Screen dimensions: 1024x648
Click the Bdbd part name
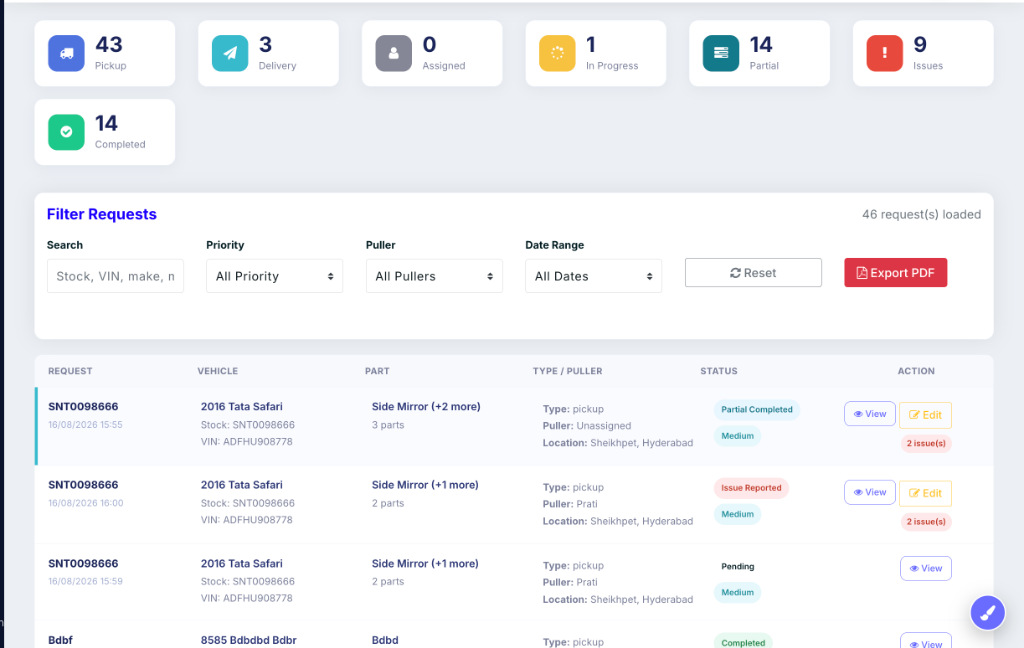(385, 640)
